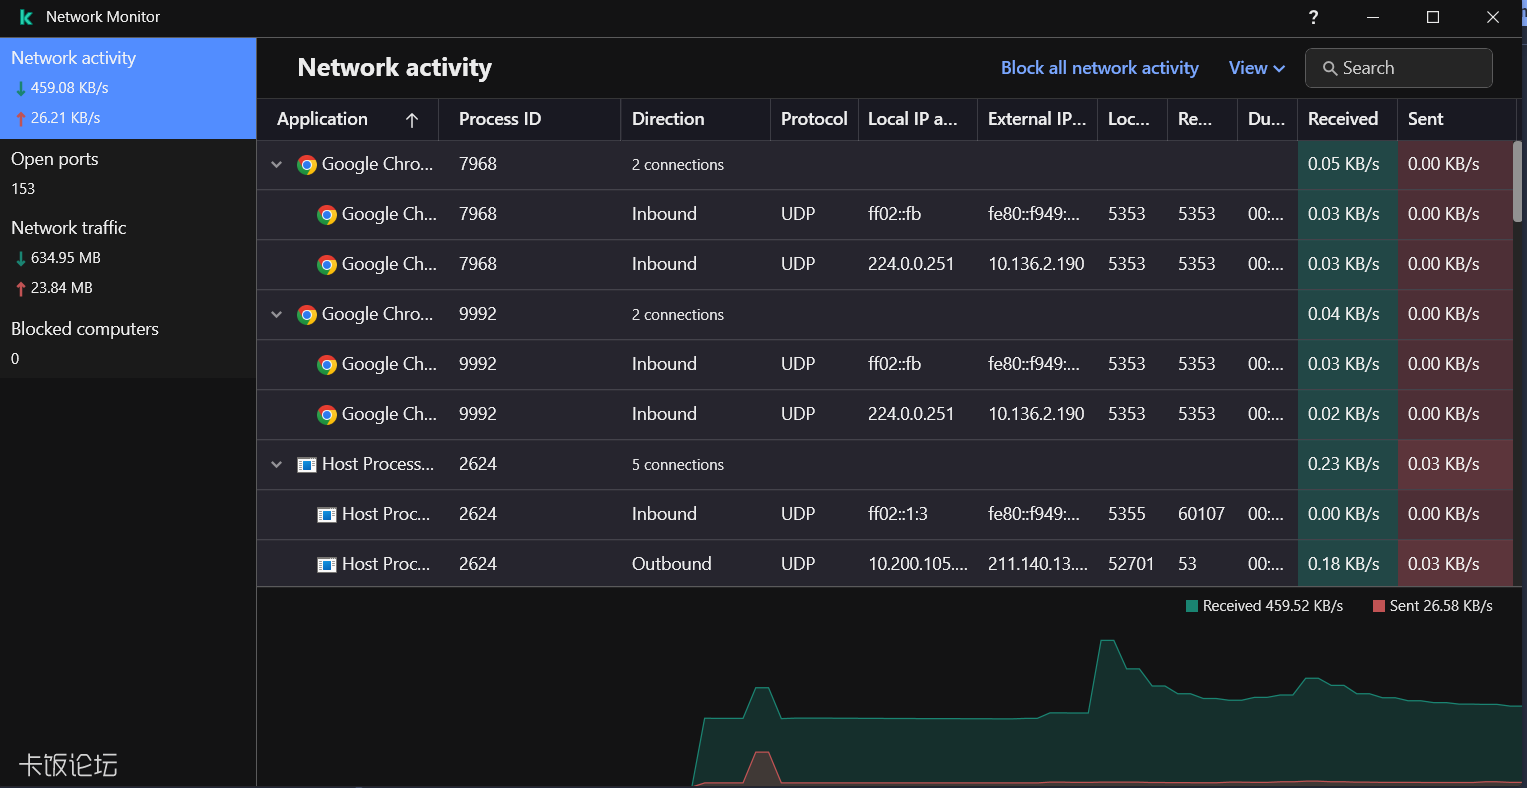The width and height of the screenshot is (1527, 788).
Task: Click the 0.18 KB/s received cell
Action: [1347, 564]
